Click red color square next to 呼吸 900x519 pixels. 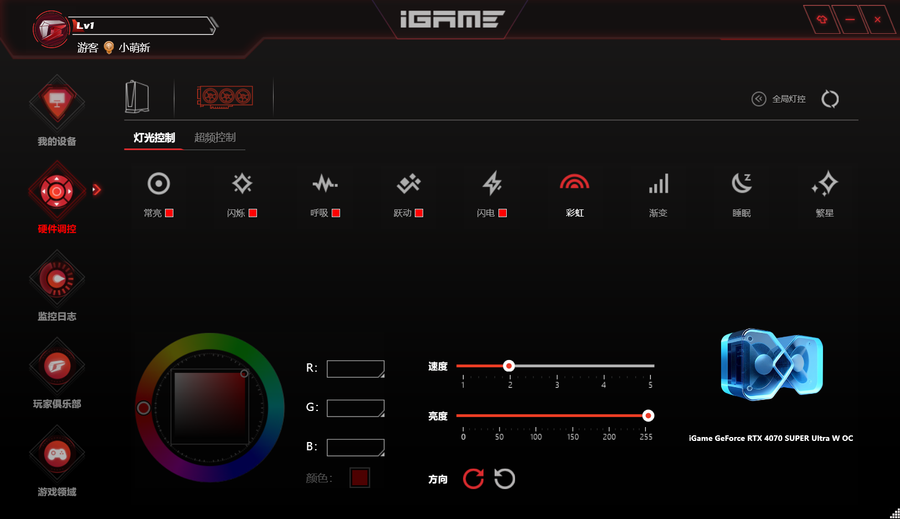(336, 213)
